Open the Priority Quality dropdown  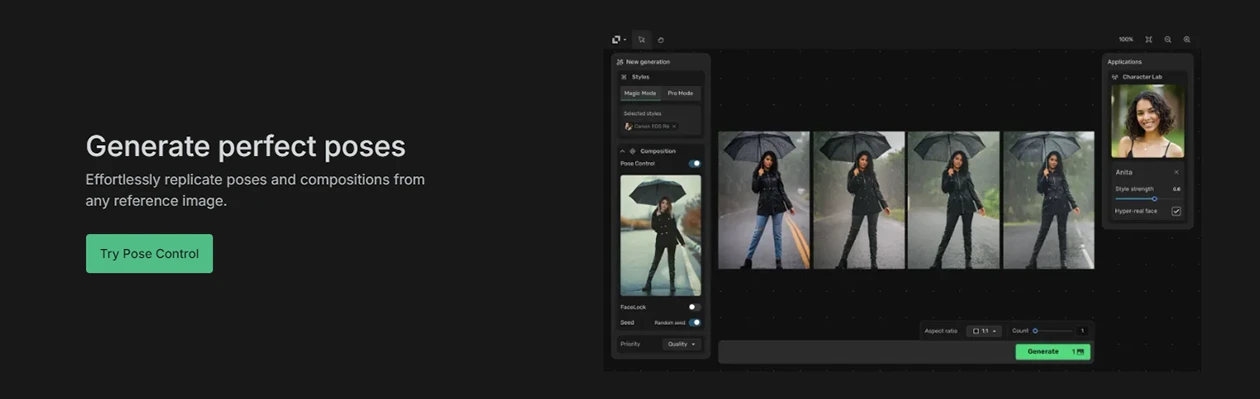[x=681, y=344]
